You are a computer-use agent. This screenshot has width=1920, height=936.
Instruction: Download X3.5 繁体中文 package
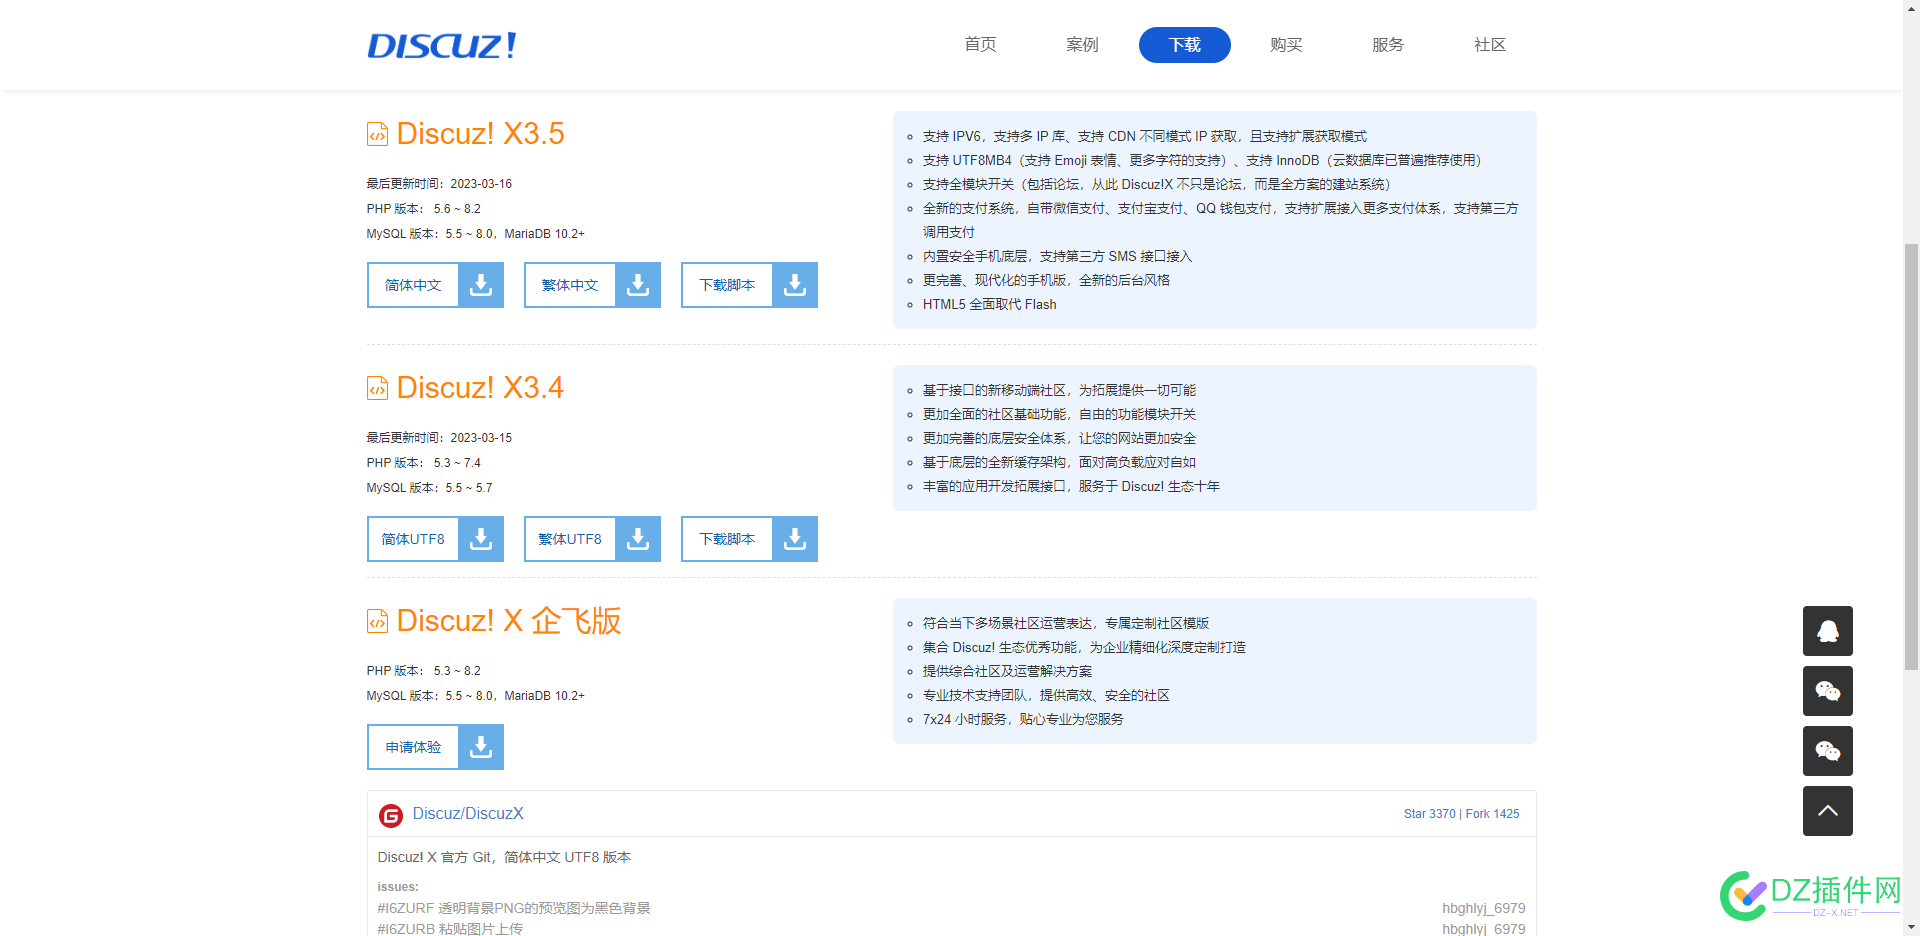point(570,285)
